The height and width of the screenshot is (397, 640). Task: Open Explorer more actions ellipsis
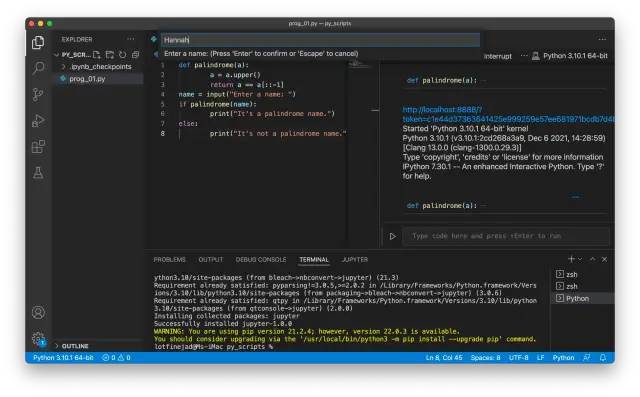131,39
